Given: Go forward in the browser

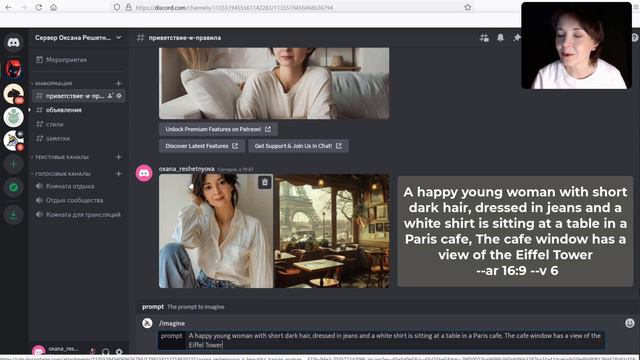Looking at the screenshot, I should coord(23,7).
